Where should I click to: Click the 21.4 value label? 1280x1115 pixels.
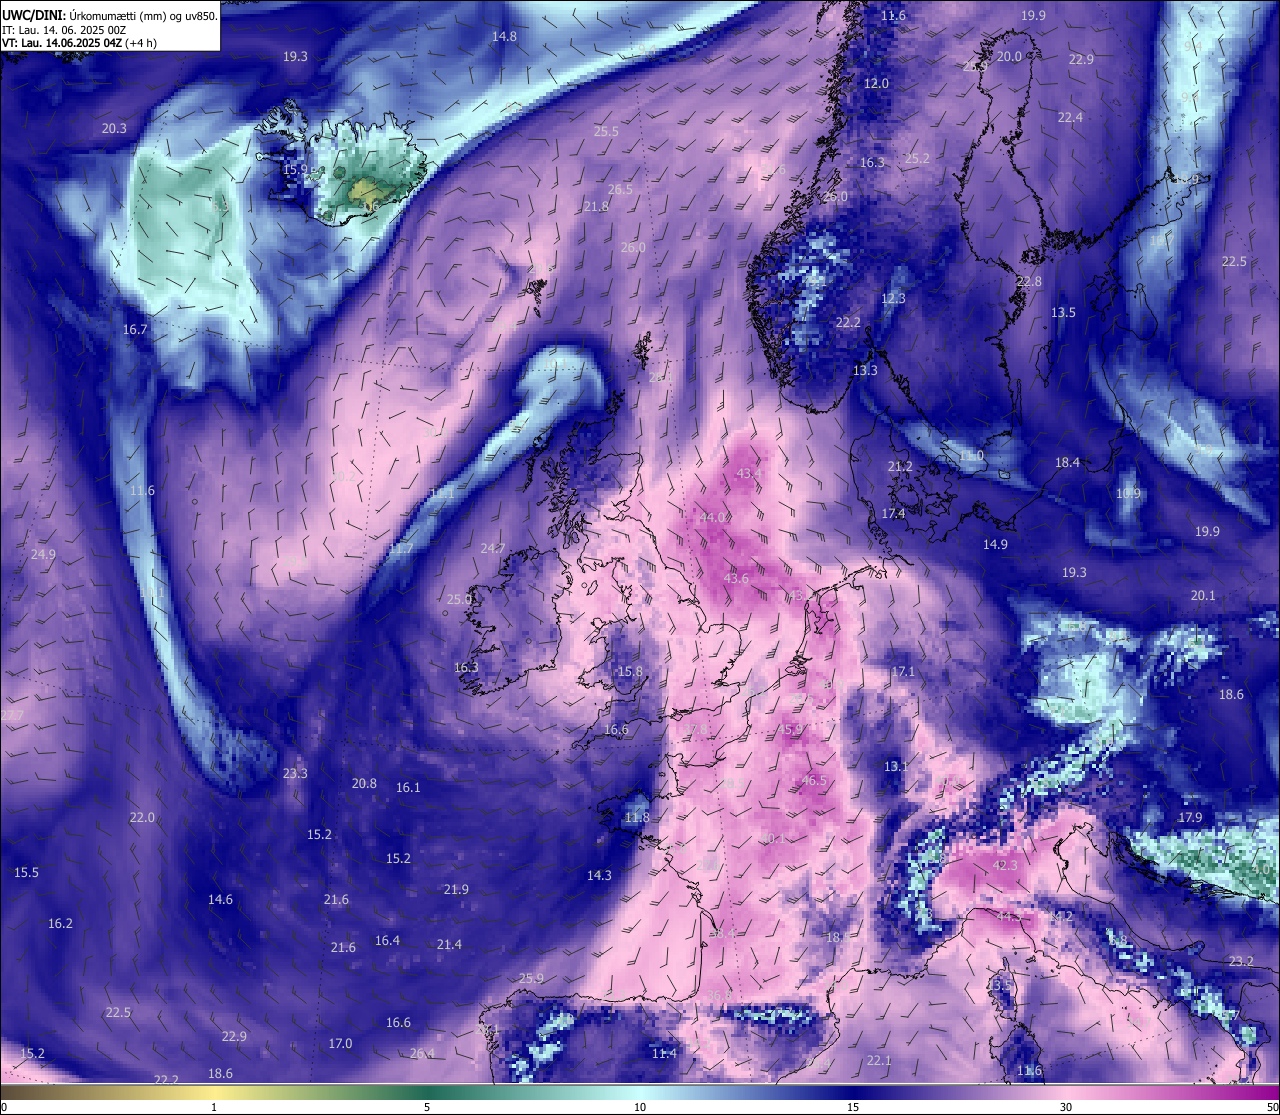(449, 944)
